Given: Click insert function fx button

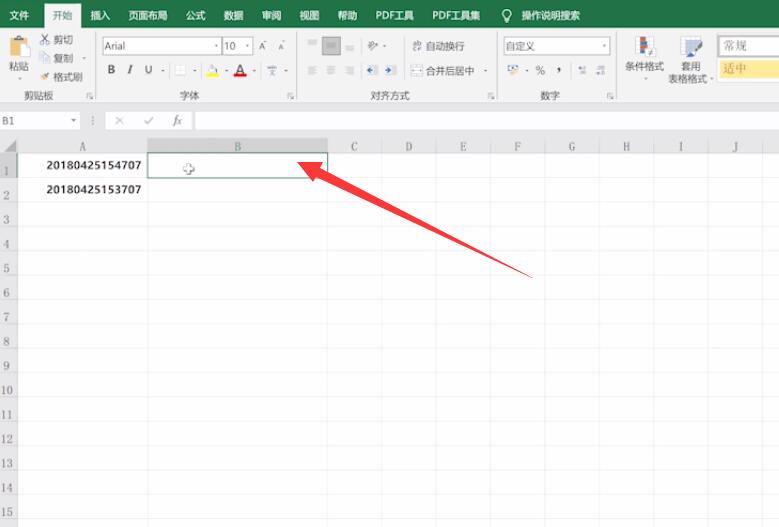Looking at the screenshot, I should (177, 121).
